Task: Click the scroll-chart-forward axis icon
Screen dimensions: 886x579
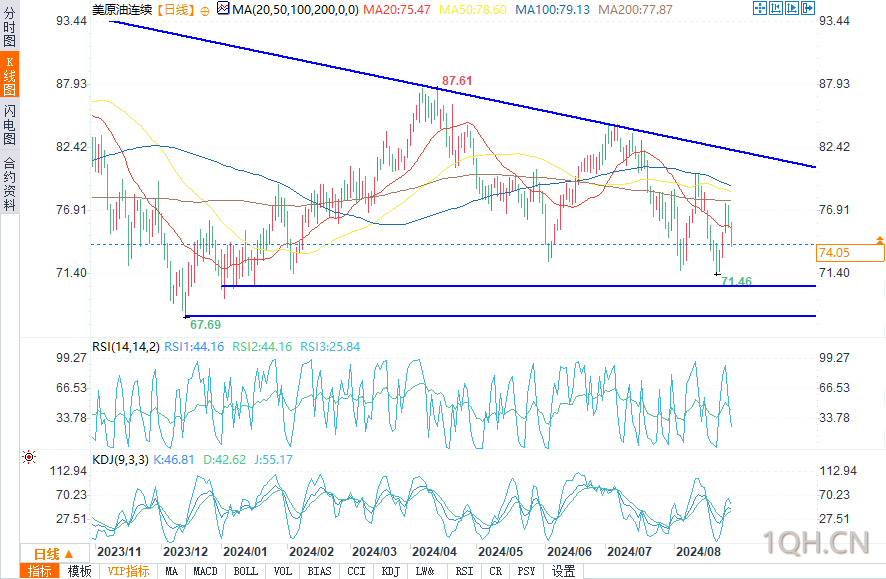Action: tap(792, 8)
